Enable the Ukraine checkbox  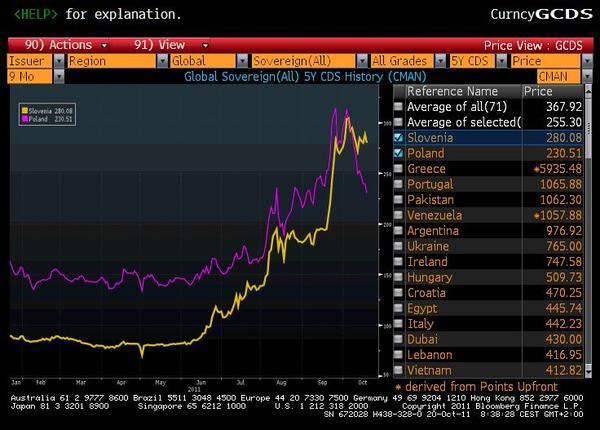coord(398,246)
